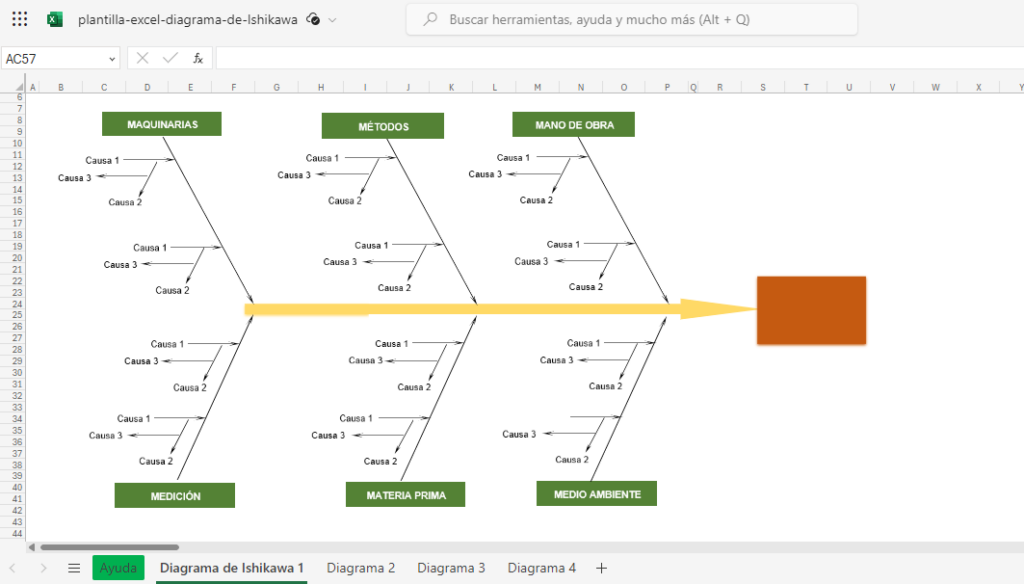Open the Insert Function fx dialog
Screen dimensions: 1024x584
click(198, 58)
